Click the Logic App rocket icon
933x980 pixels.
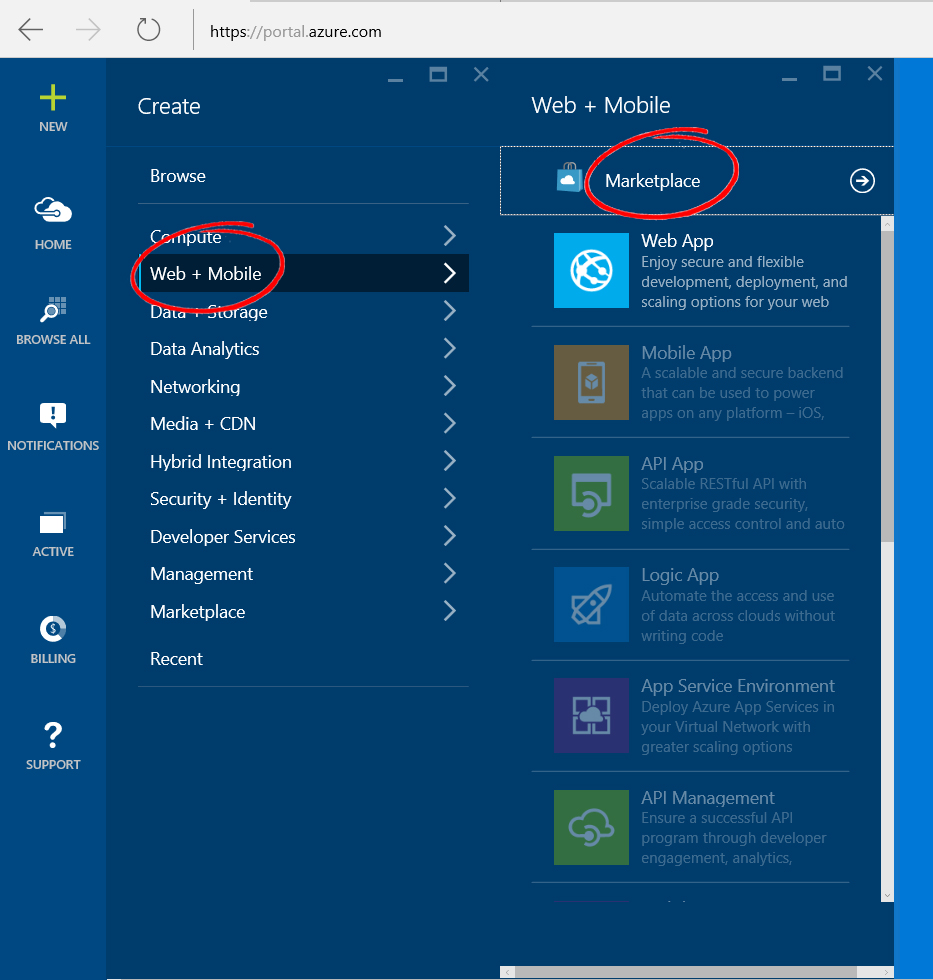click(x=591, y=604)
